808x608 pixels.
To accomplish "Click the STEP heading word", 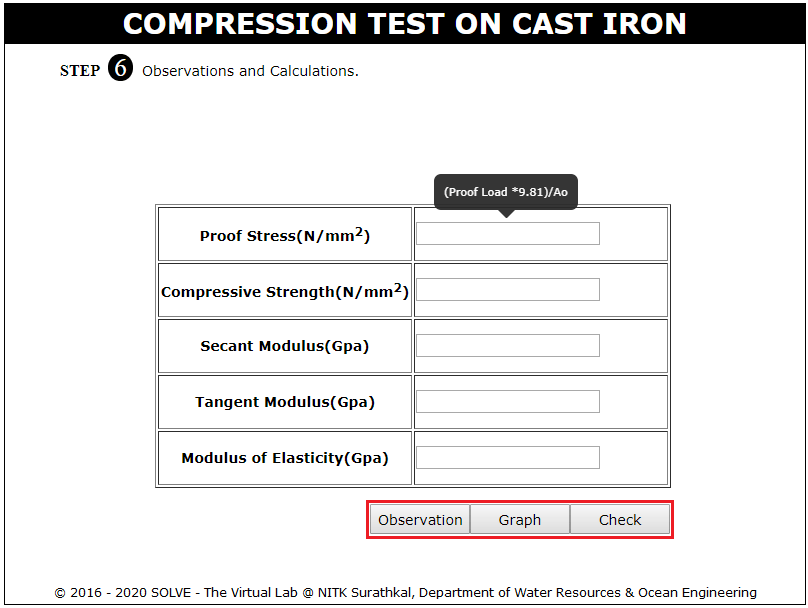I will tap(80, 71).
